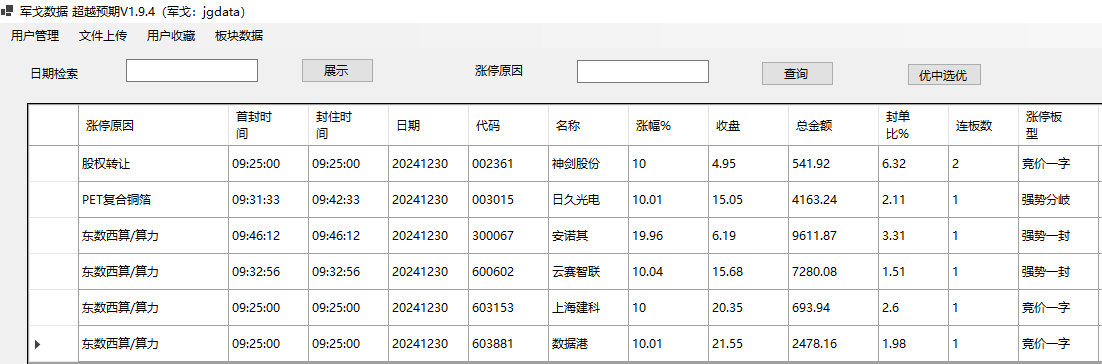Sort by 封单比% column header

(x=913, y=125)
